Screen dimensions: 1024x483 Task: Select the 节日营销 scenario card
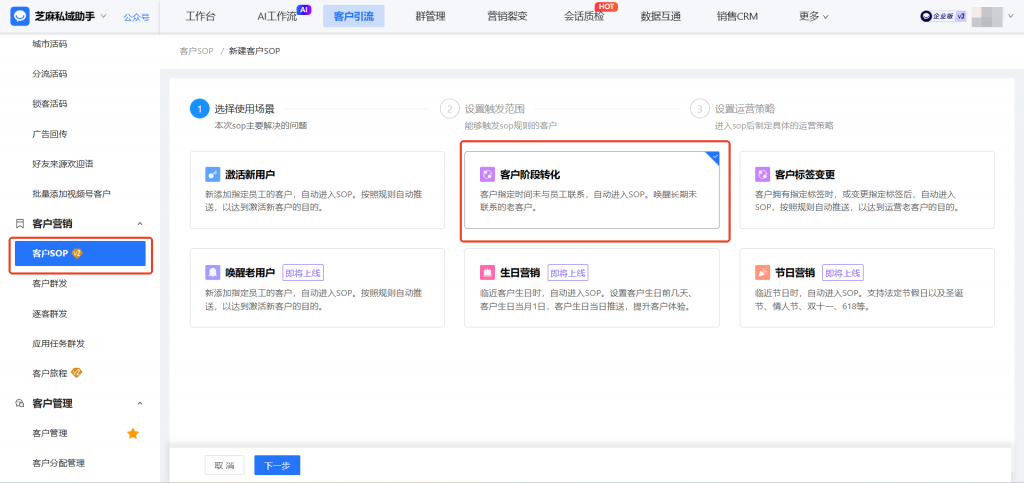tap(867, 287)
